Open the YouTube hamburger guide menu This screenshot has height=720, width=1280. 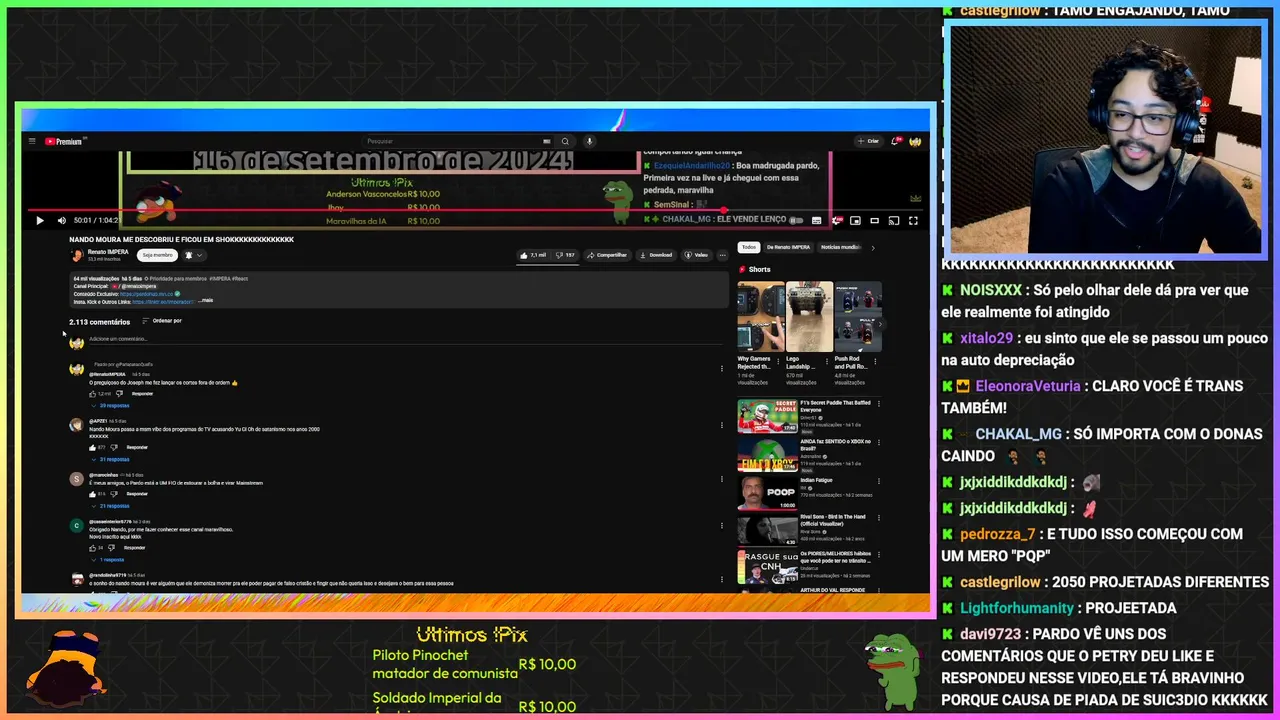[x=32, y=141]
